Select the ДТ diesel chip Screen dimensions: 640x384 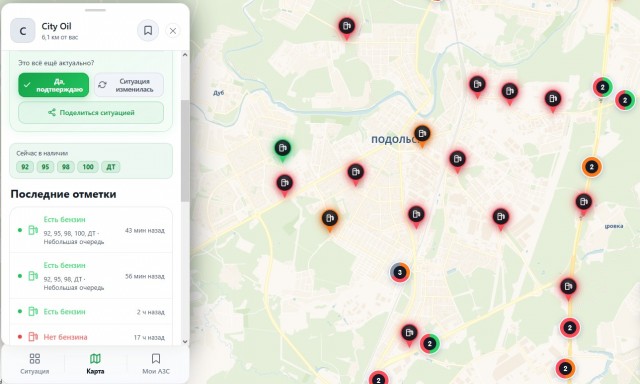[111, 167]
